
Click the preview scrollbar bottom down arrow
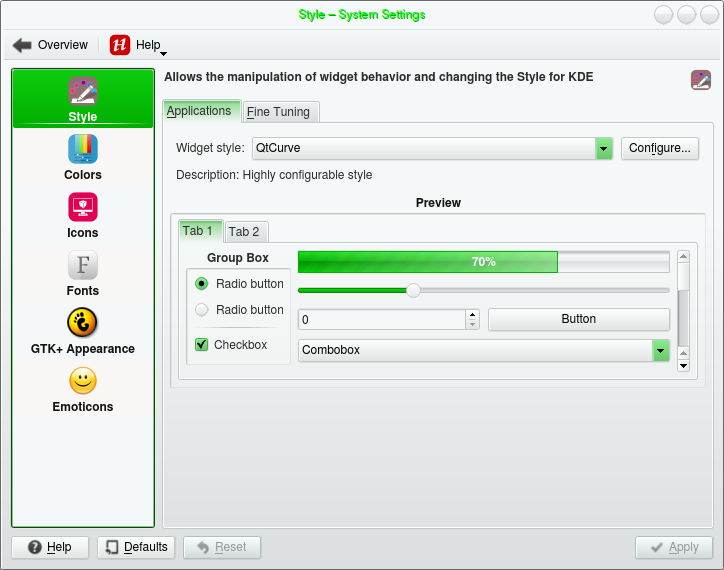(x=683, y=365)
